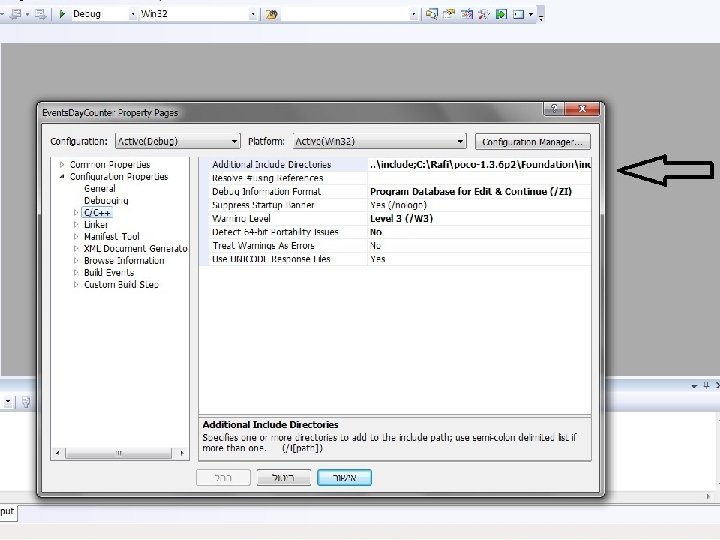Expand the C/C++ tree node arrow
Image resolution: width=720 pixels, height=540 pixels.
76,213
